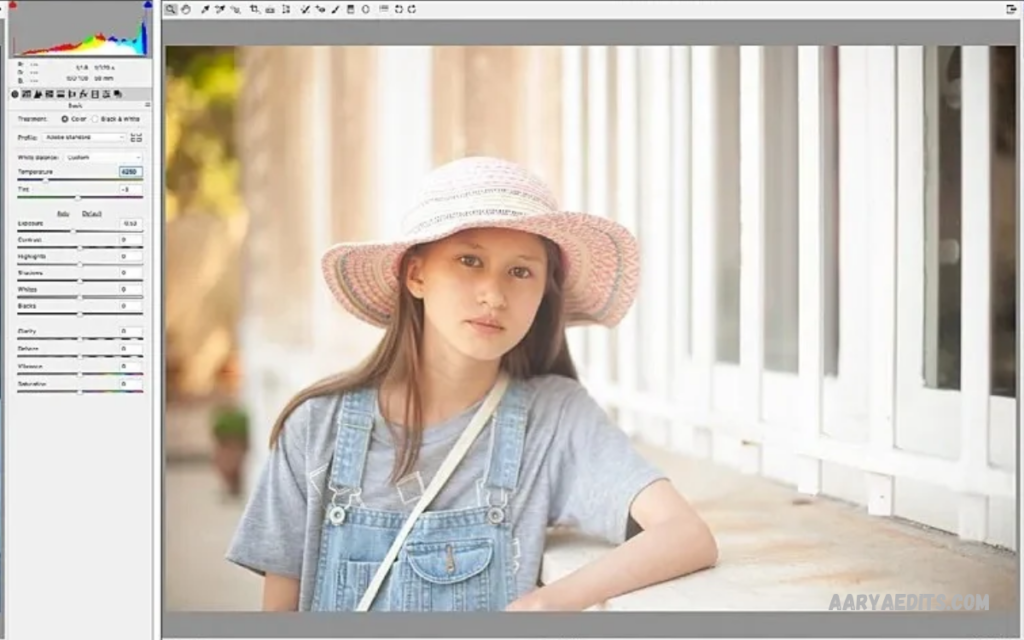Click the Vibrance slider handle

pyautogui.click(x=80, y=374)
